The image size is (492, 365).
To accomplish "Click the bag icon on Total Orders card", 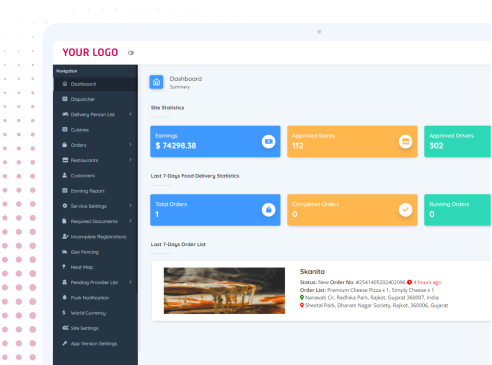I will coord(268,210).
